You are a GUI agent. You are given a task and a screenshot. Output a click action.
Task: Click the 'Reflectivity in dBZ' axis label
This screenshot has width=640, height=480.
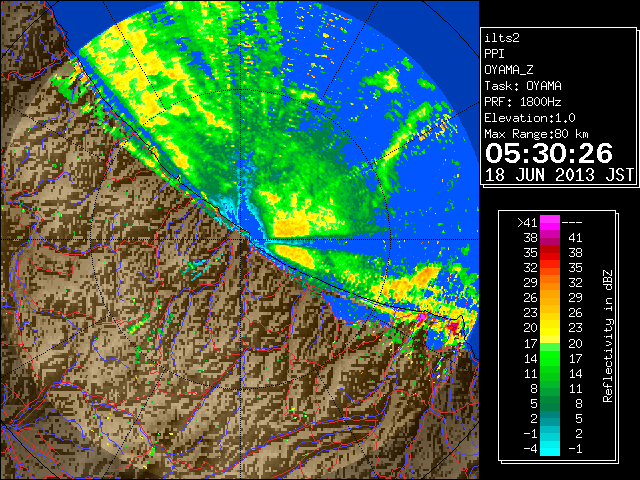608,336
